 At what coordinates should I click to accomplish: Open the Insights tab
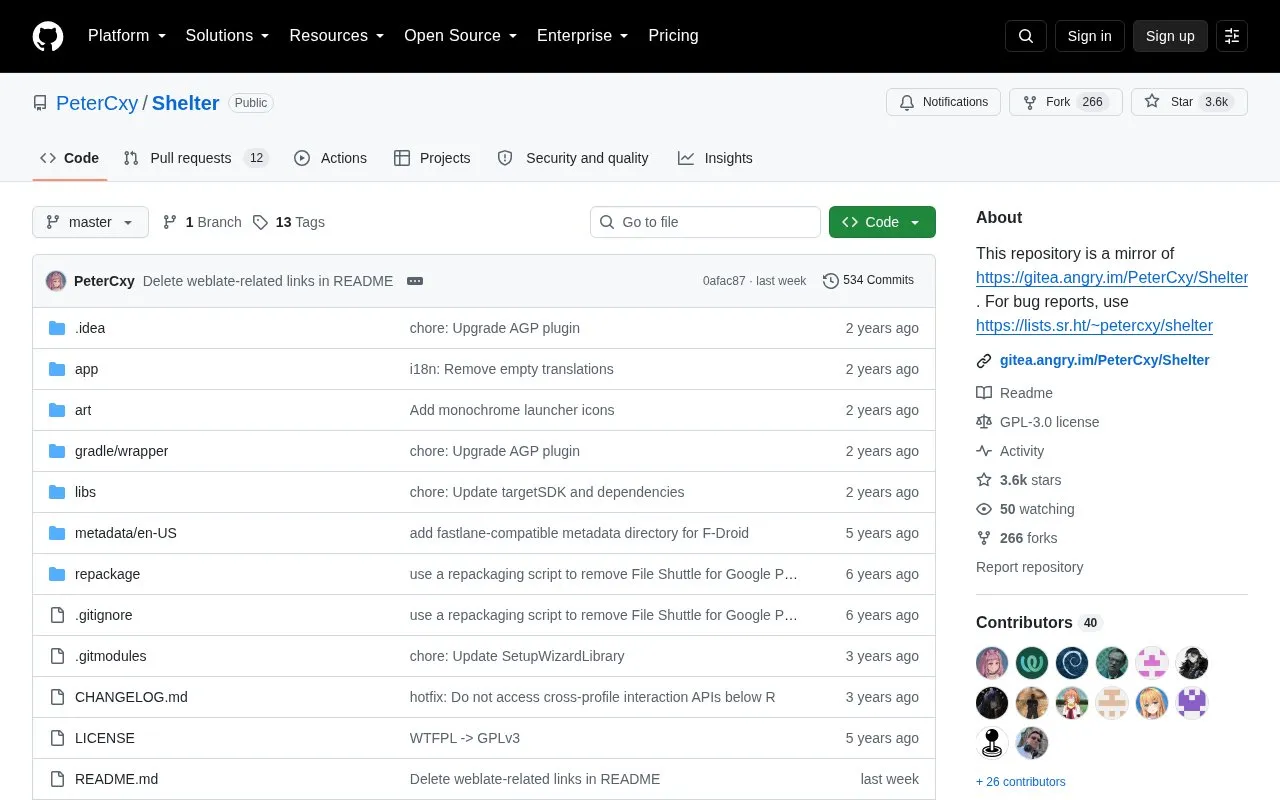tap(715, 158)
